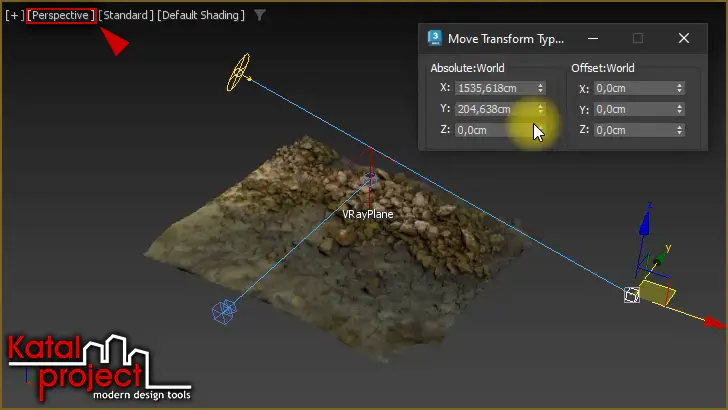
Task: Click the Absolute World Z value field
Action: 495,130
